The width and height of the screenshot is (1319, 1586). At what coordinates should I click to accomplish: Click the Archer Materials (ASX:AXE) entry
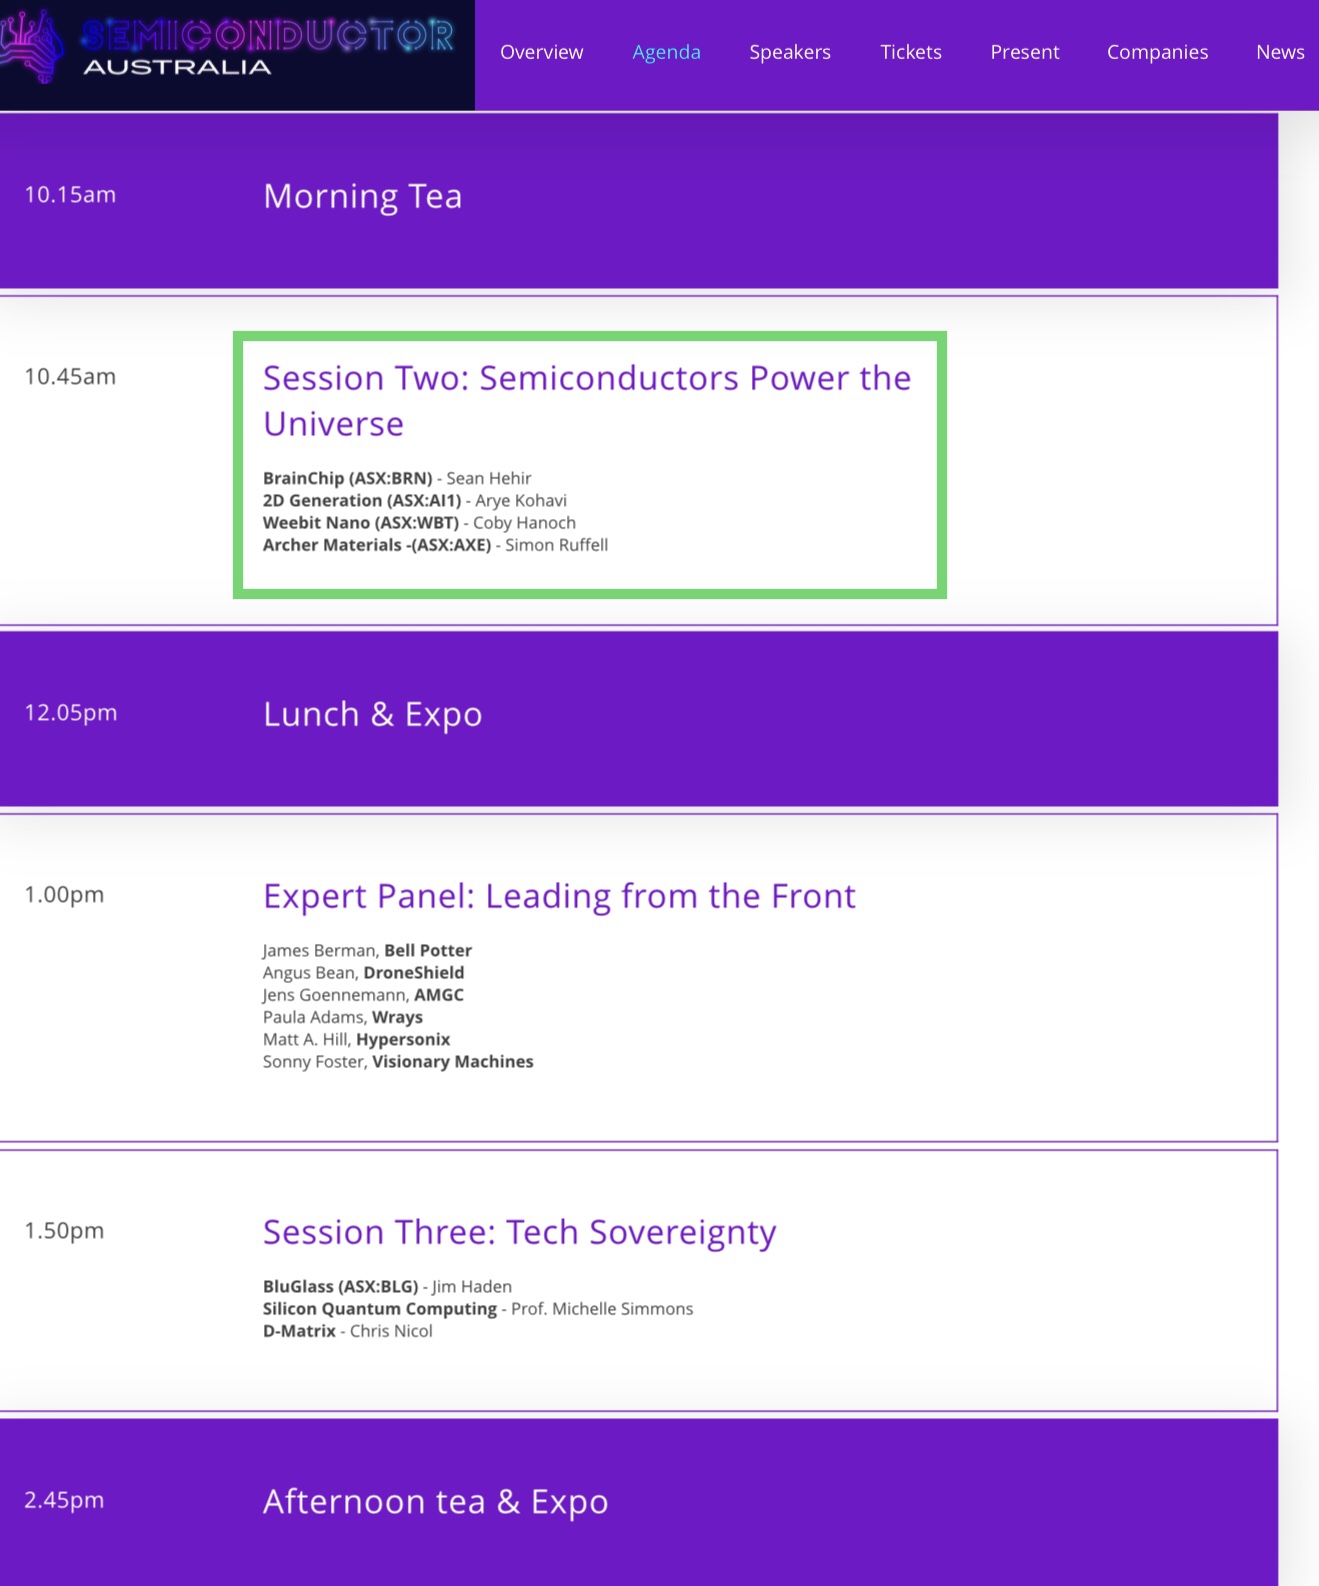[x=376, y=545]
